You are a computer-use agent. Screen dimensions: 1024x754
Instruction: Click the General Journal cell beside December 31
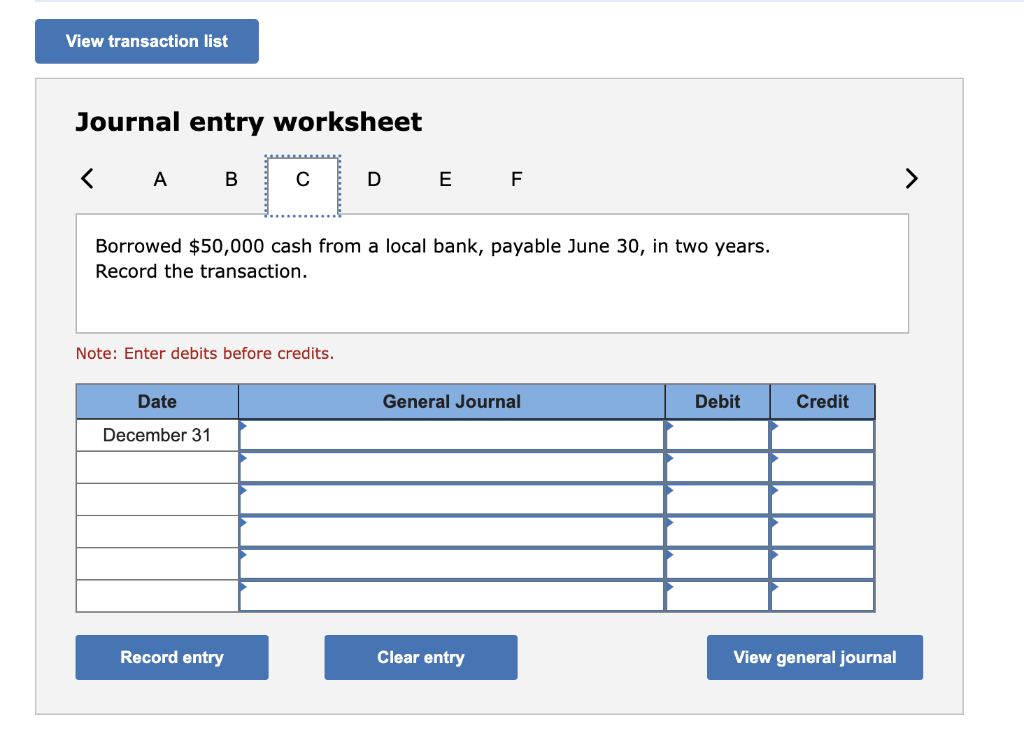(450, 435)
